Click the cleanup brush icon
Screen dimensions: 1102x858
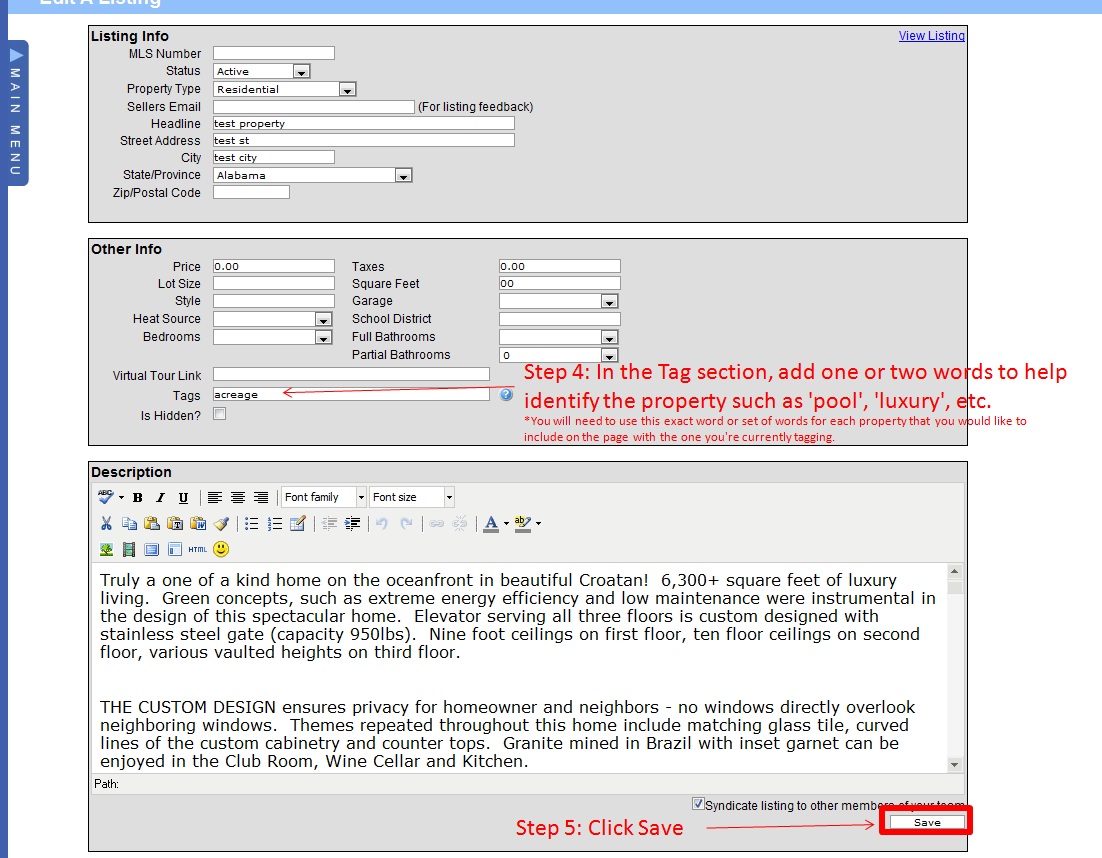(x=221, y=524)
